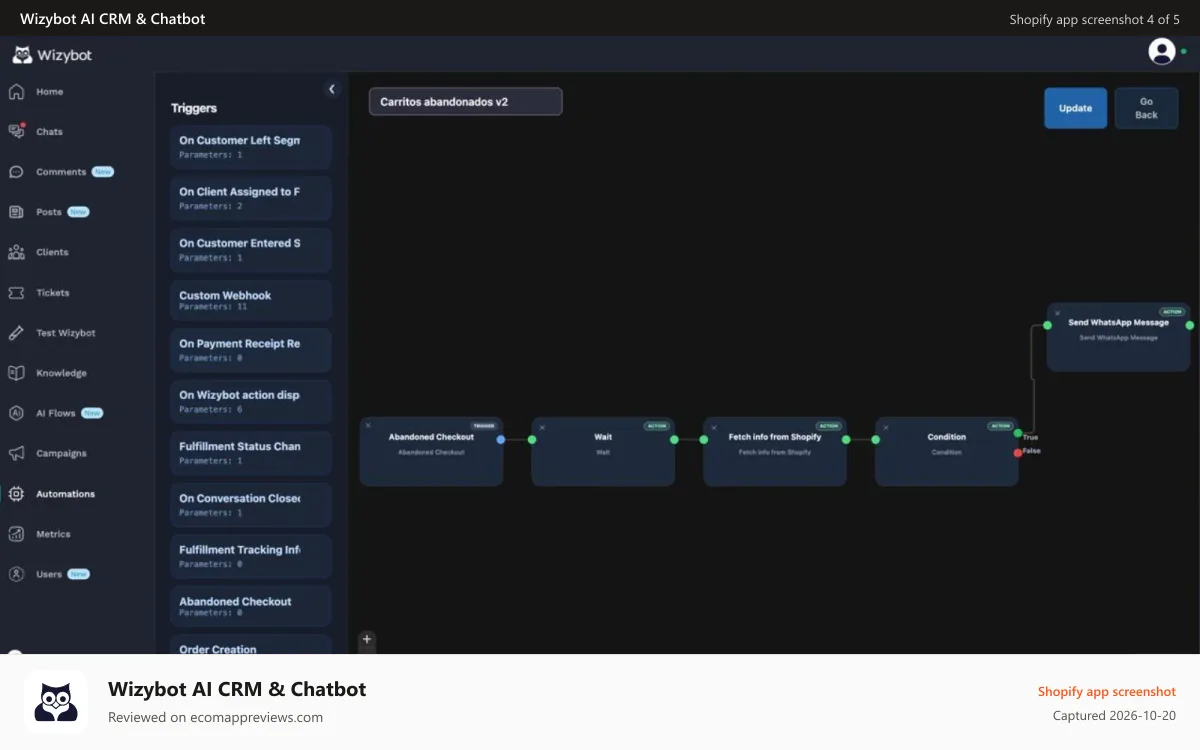Click the Test Wizybot pencil icon
The width and height of the screenshot is (1200, 750).
pos(16,333)
